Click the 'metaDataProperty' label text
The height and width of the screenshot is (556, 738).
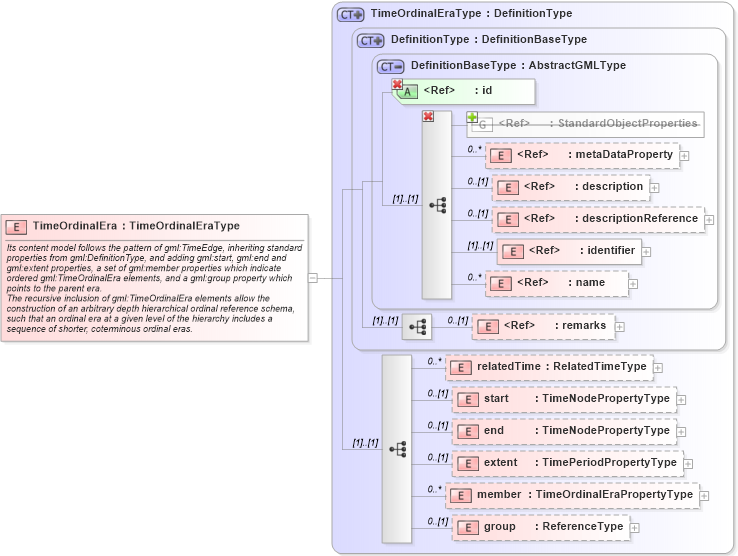click(624, 154)
